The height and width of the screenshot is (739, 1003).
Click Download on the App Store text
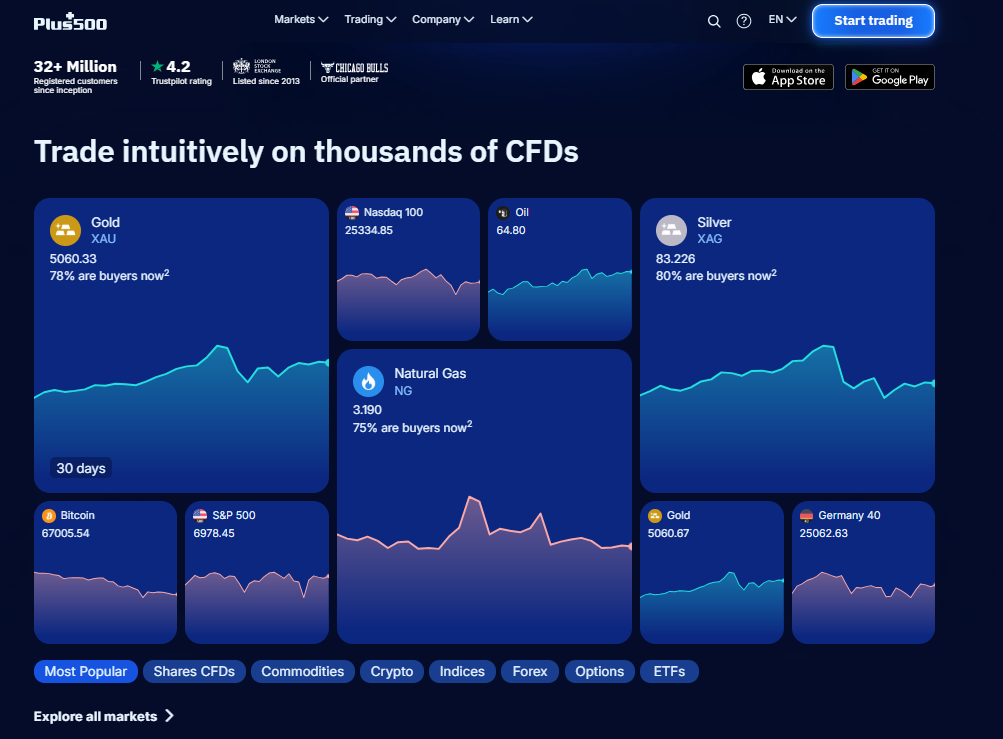tap(798, 77)
